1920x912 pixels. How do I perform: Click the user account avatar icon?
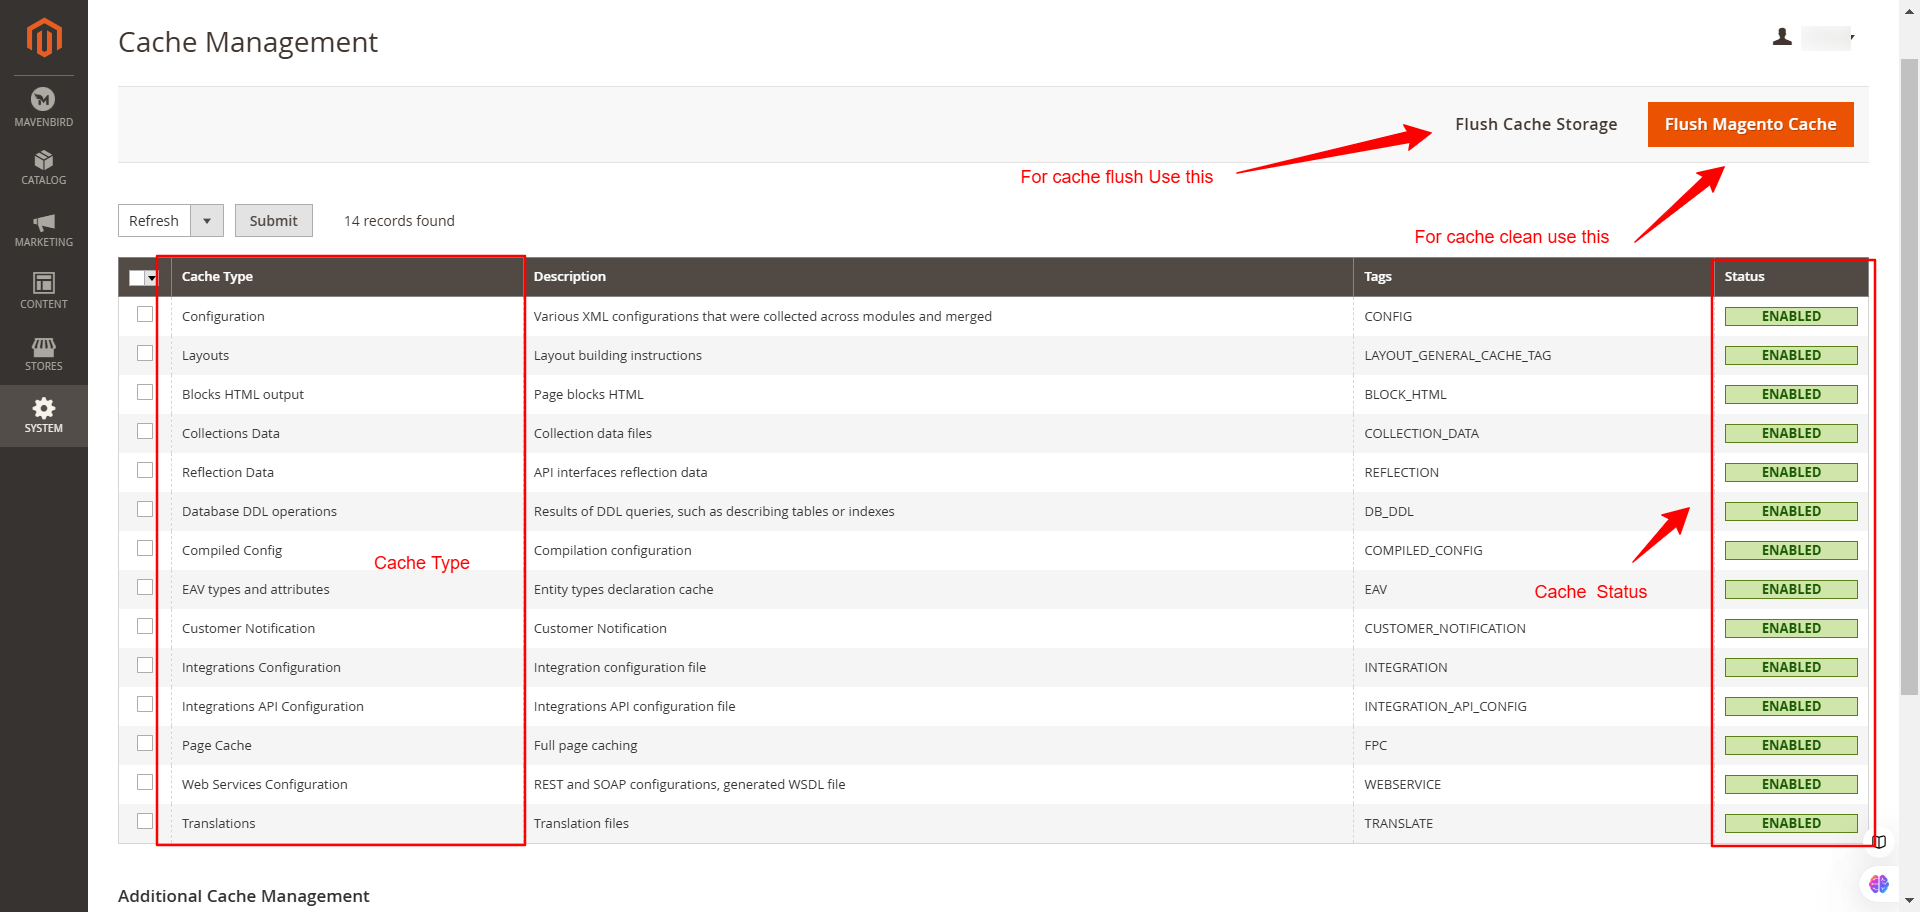pyautogui.click(x=1782, y=37)
